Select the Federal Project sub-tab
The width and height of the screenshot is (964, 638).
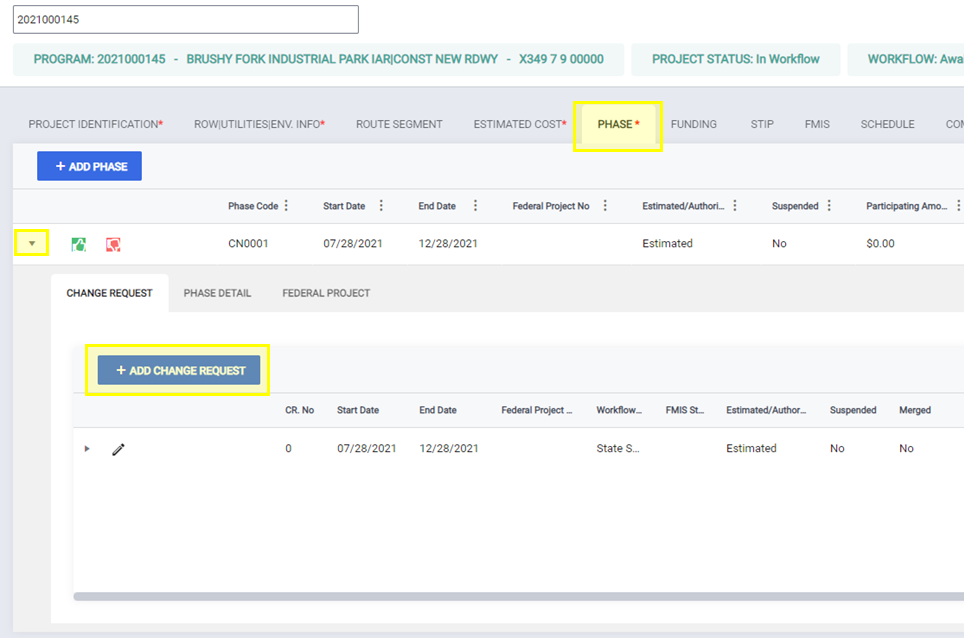pos(326,293)
